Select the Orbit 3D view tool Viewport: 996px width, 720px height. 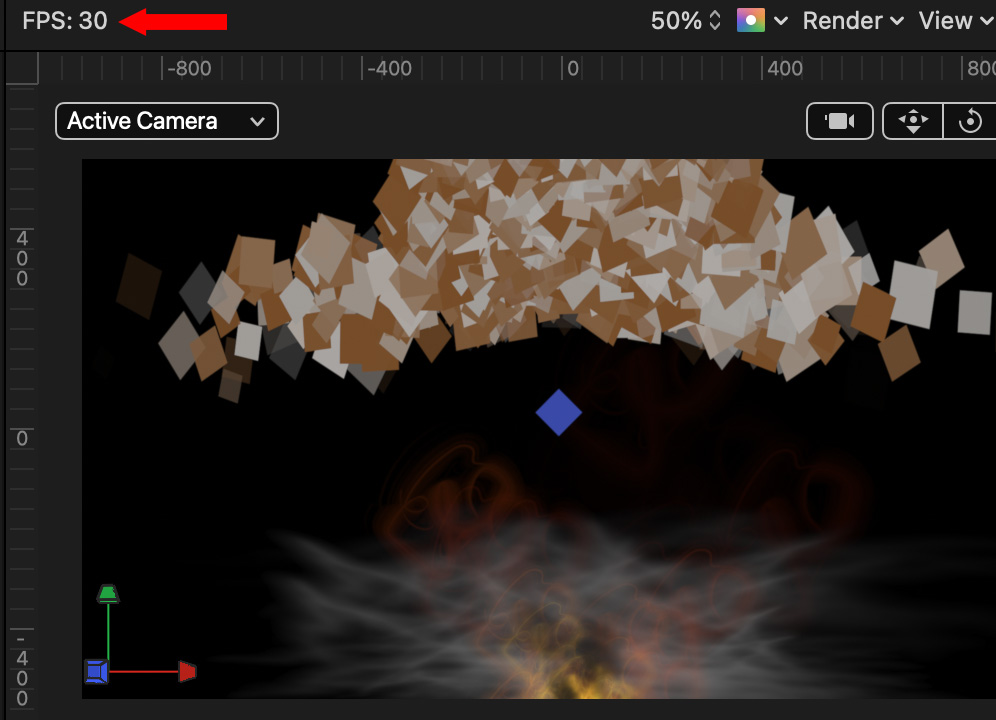(x=969, y=121)
